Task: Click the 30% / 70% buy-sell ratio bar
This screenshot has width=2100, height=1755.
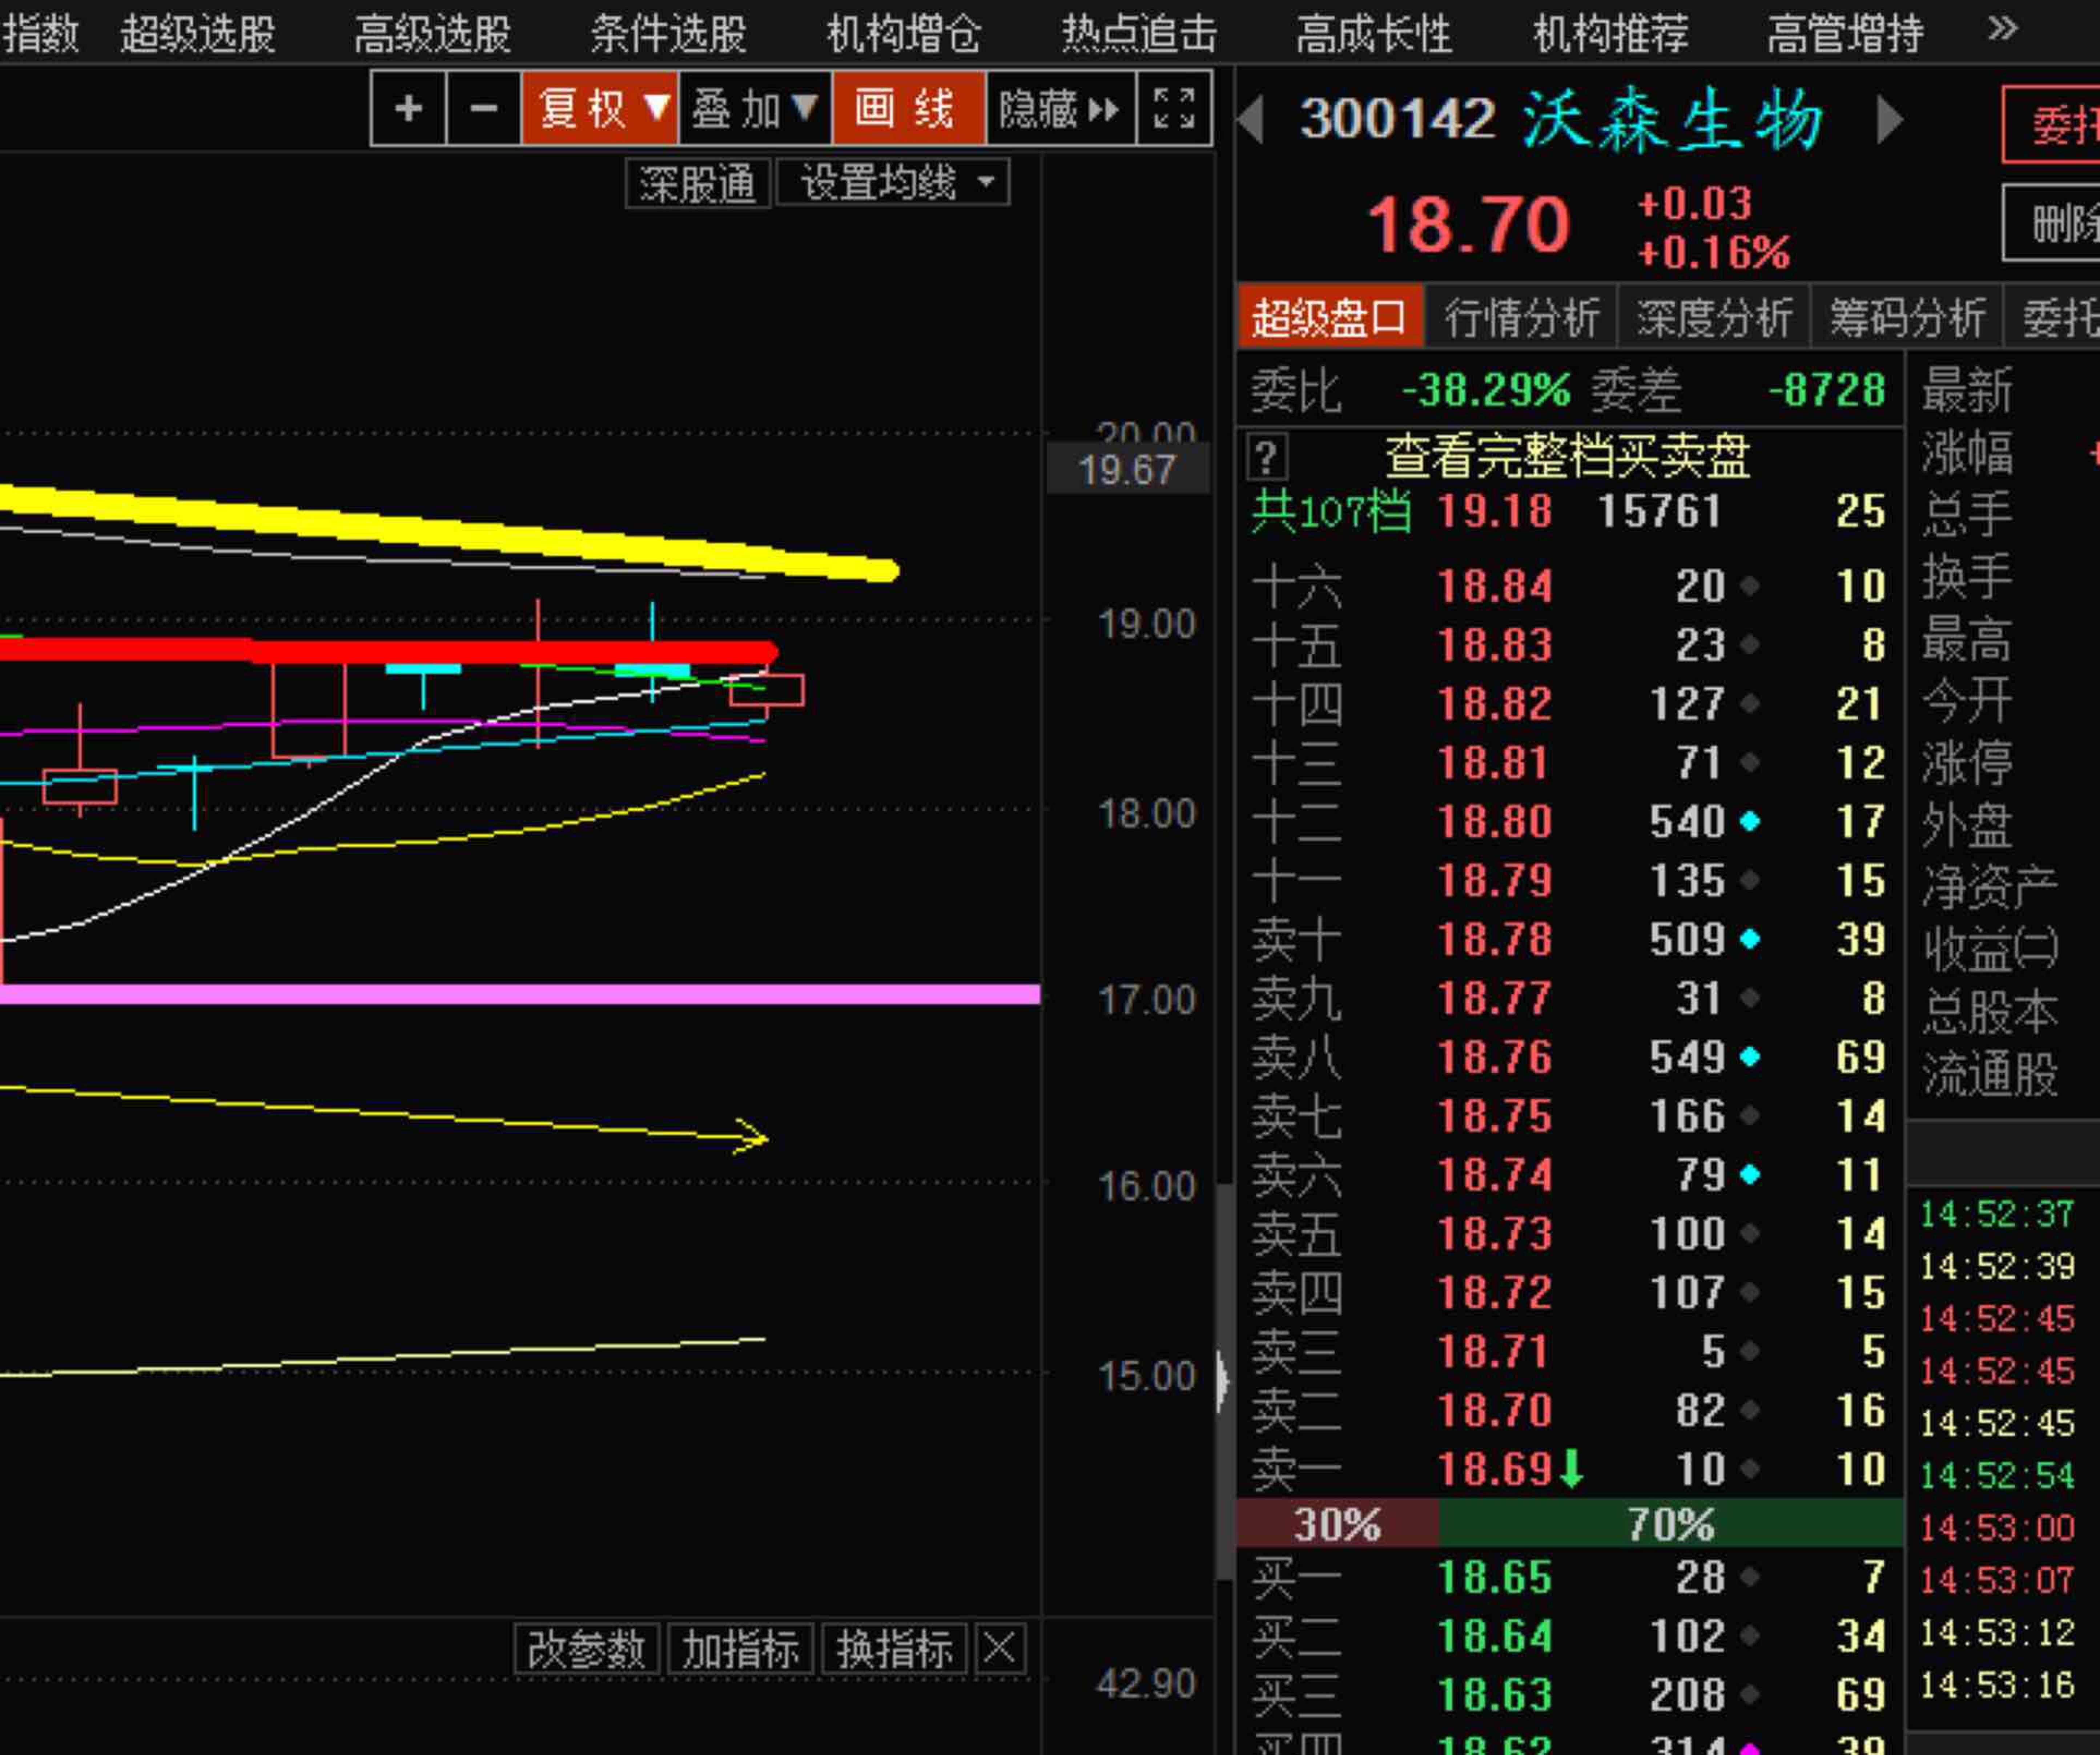Action: click(x=1570, y=1523)
